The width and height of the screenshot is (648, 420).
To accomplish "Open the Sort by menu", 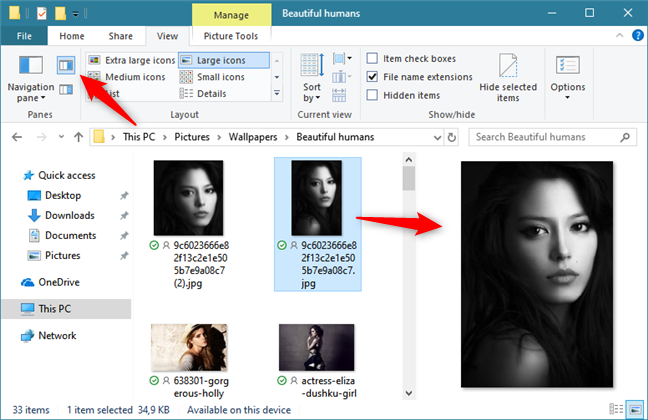I will coord(312,78).
